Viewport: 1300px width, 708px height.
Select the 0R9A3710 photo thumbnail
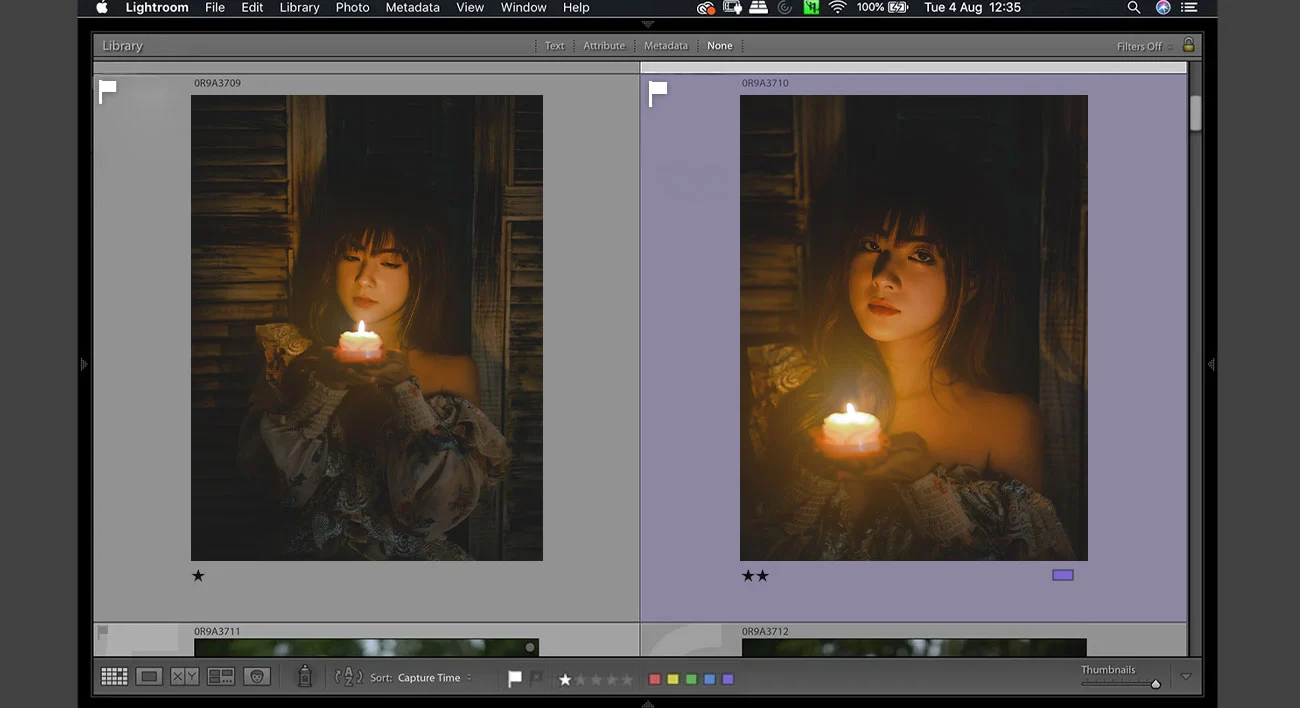[x=913, y=327]
